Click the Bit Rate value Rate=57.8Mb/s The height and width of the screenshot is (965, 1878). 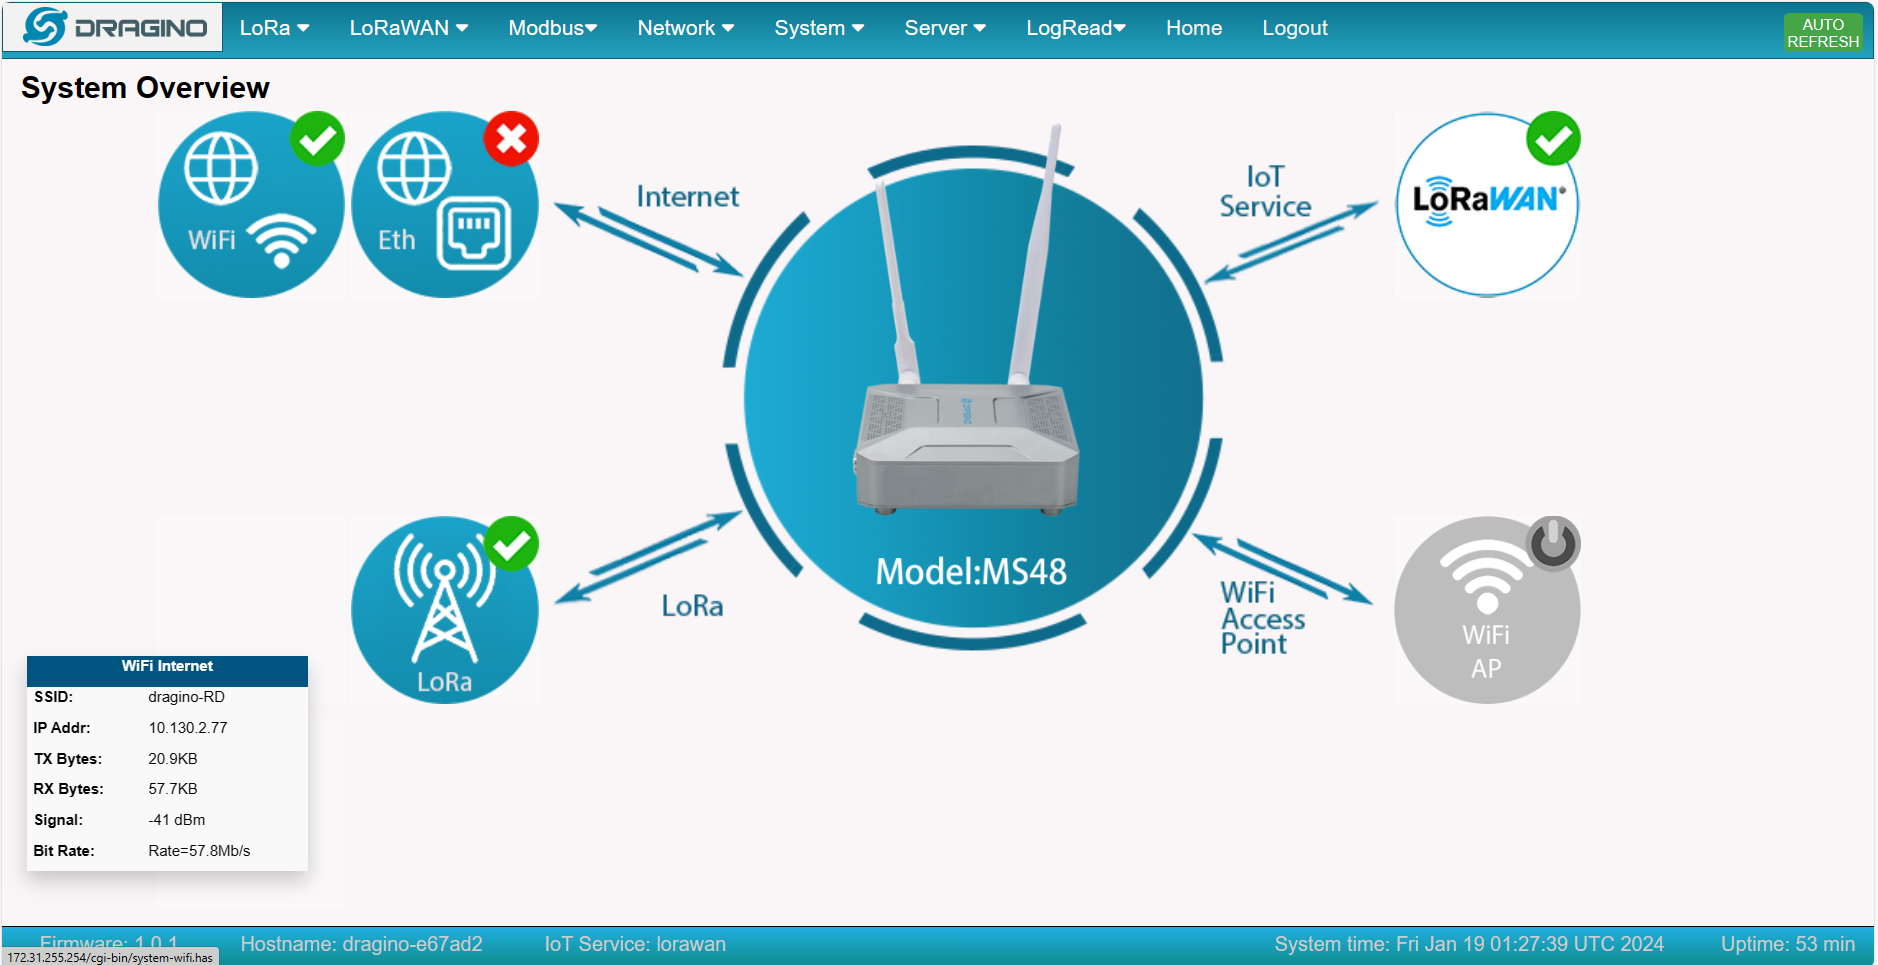coord(199,851)
